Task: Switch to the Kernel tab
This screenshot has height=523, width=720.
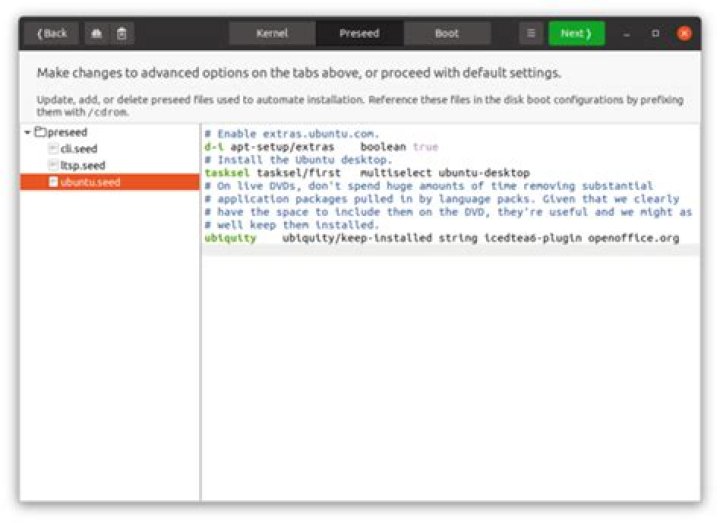Action: pyautogui.click(x=272, y=34)
